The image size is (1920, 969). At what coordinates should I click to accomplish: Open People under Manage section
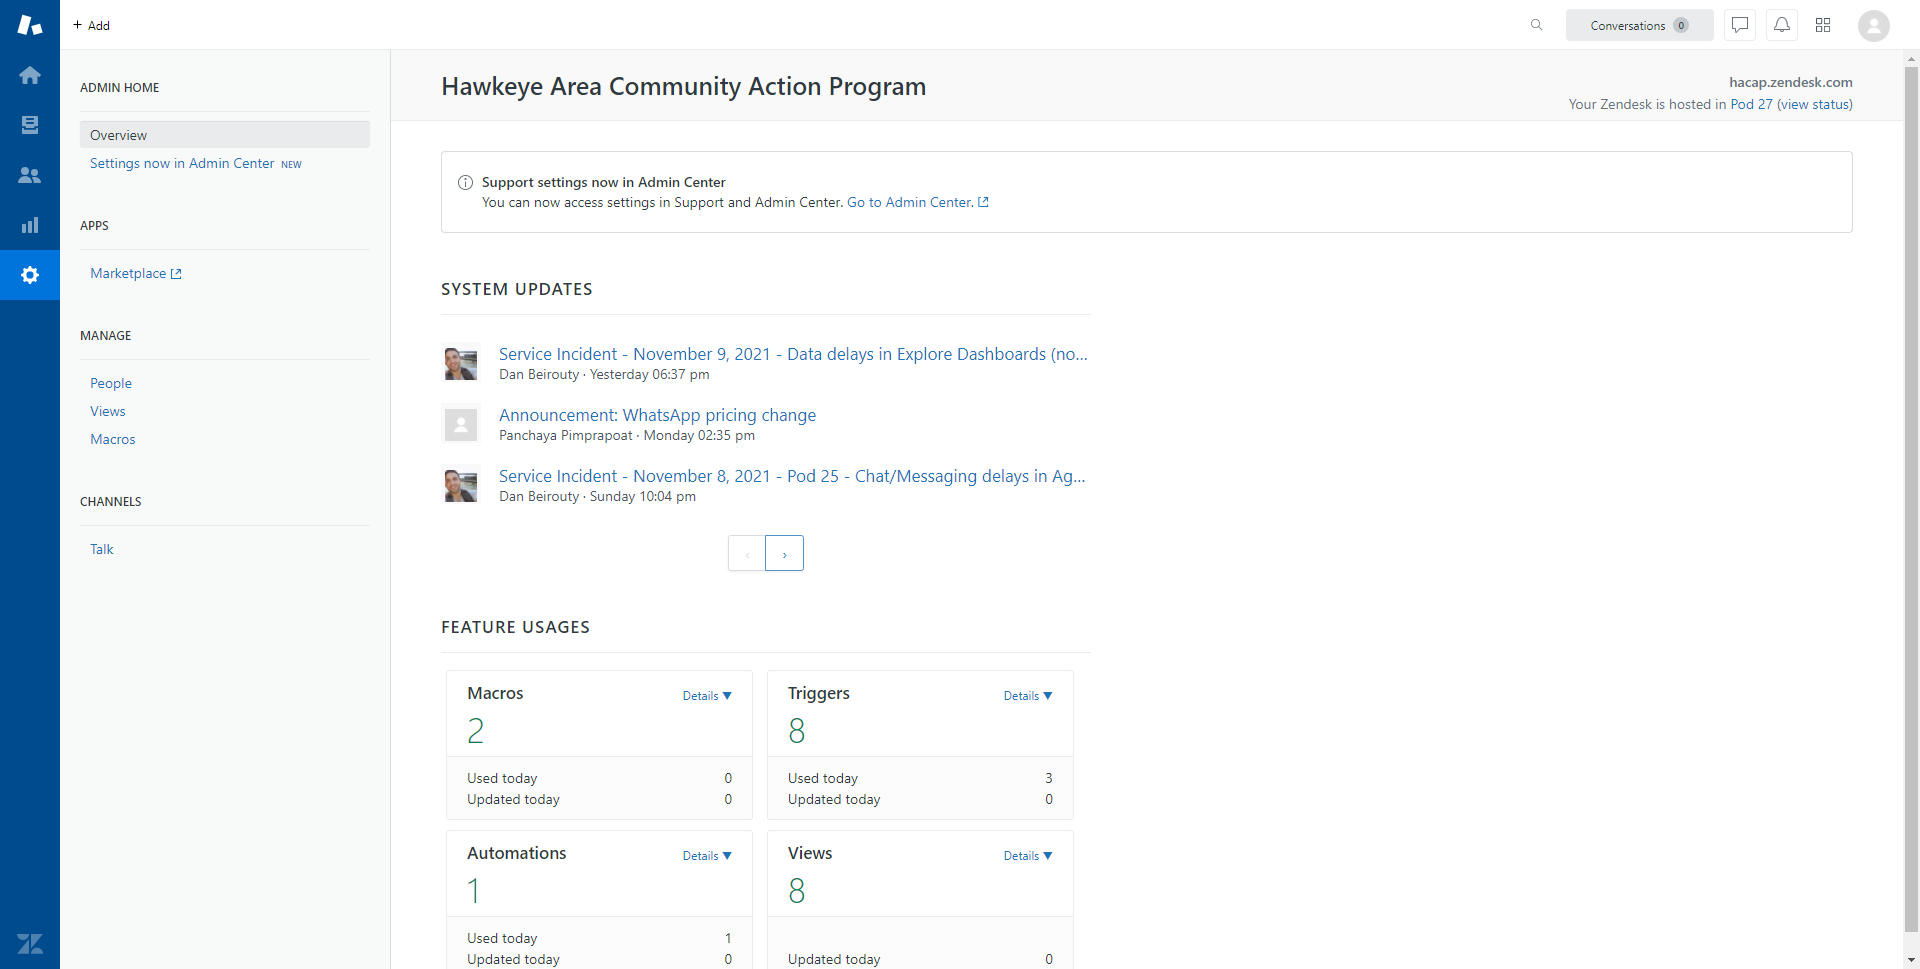click(111, 383)
